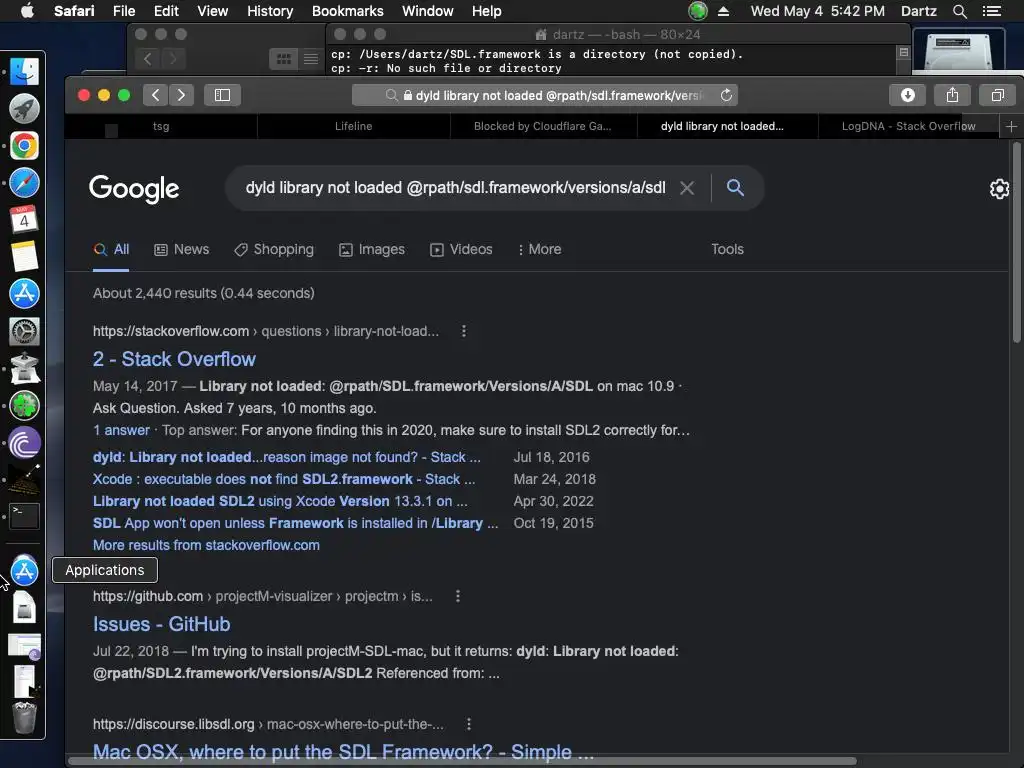
Task: Open "dyld: Library not loaded...reason image" link
Action: click(x=287, y=457)
